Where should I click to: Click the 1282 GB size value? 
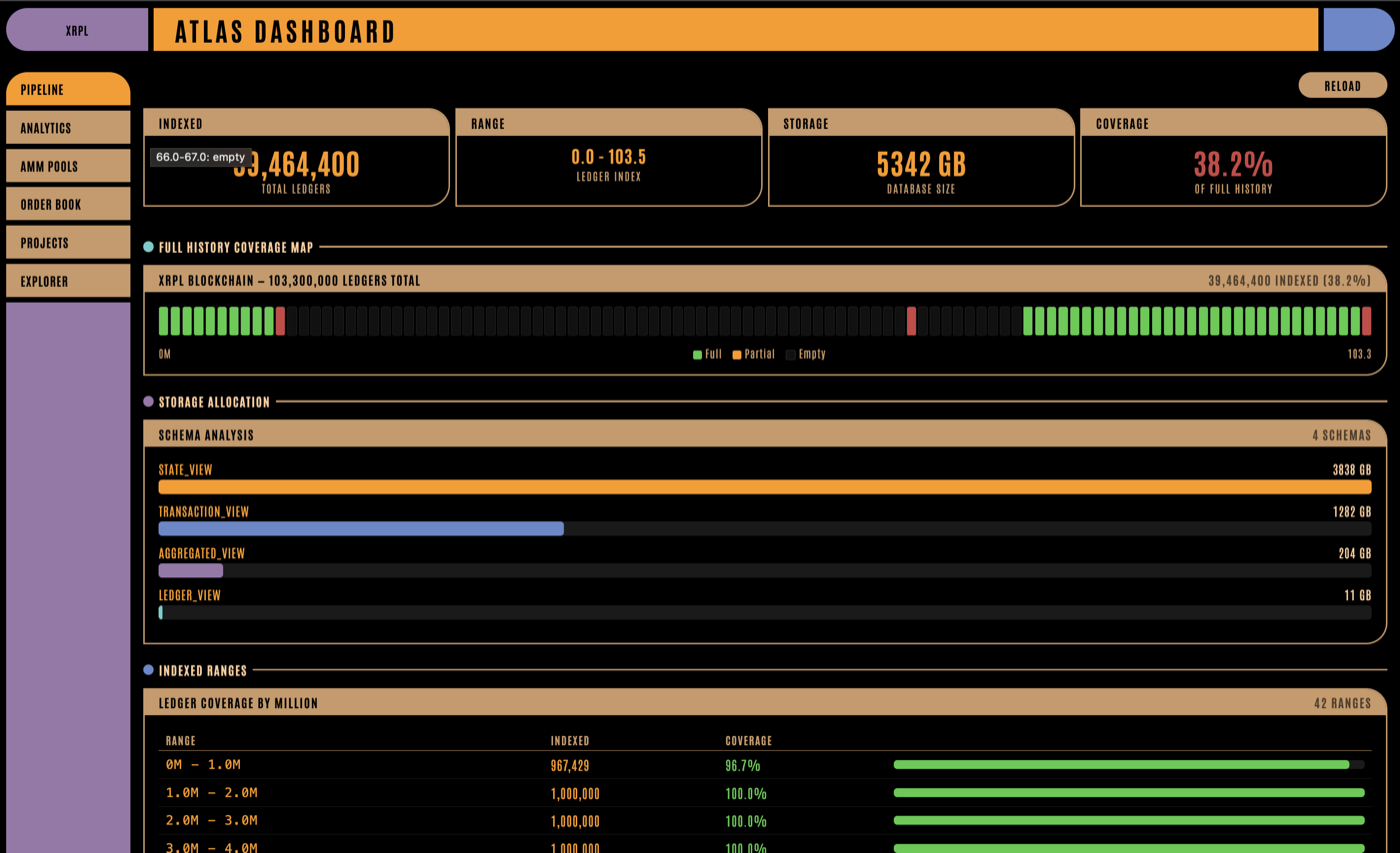[1352, 511]
